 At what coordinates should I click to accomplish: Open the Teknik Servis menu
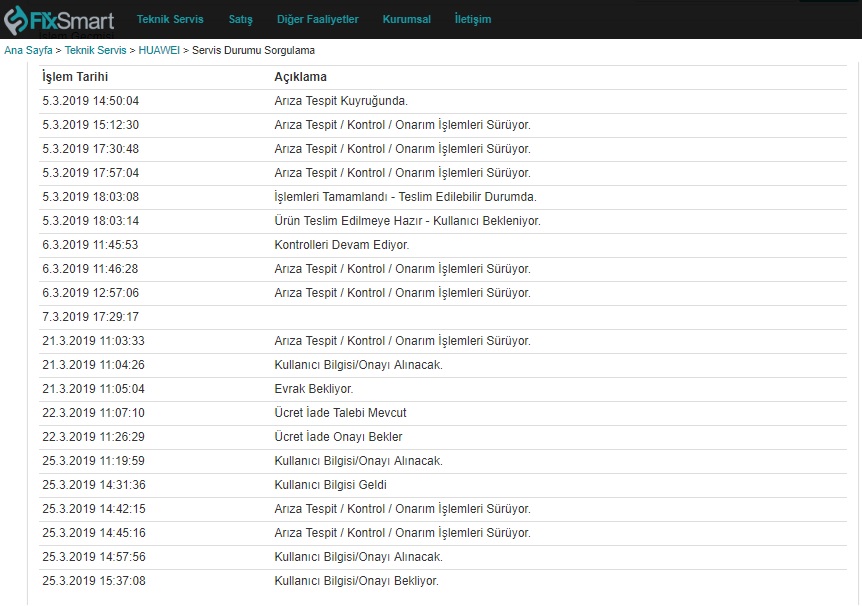(170, 19)
